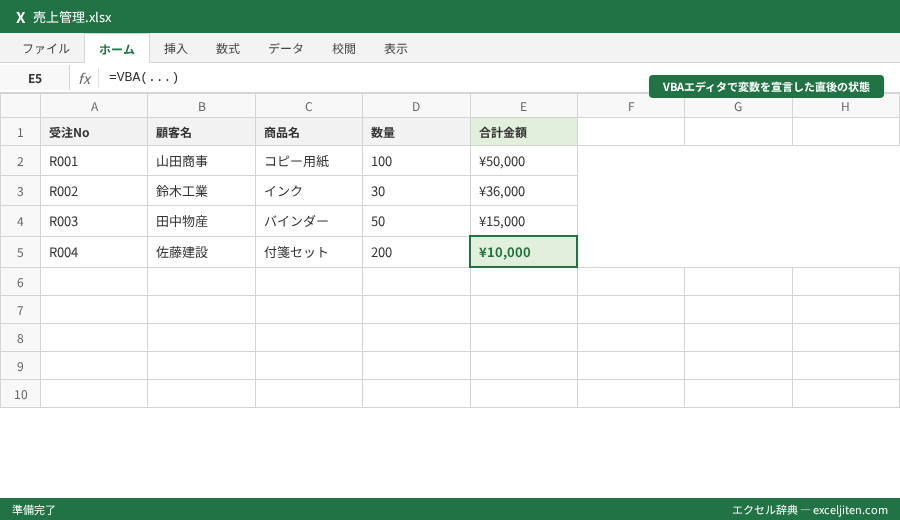Select the 山田商事 cell
Viewport: 900px width, 520px height.
click(201, 161)
